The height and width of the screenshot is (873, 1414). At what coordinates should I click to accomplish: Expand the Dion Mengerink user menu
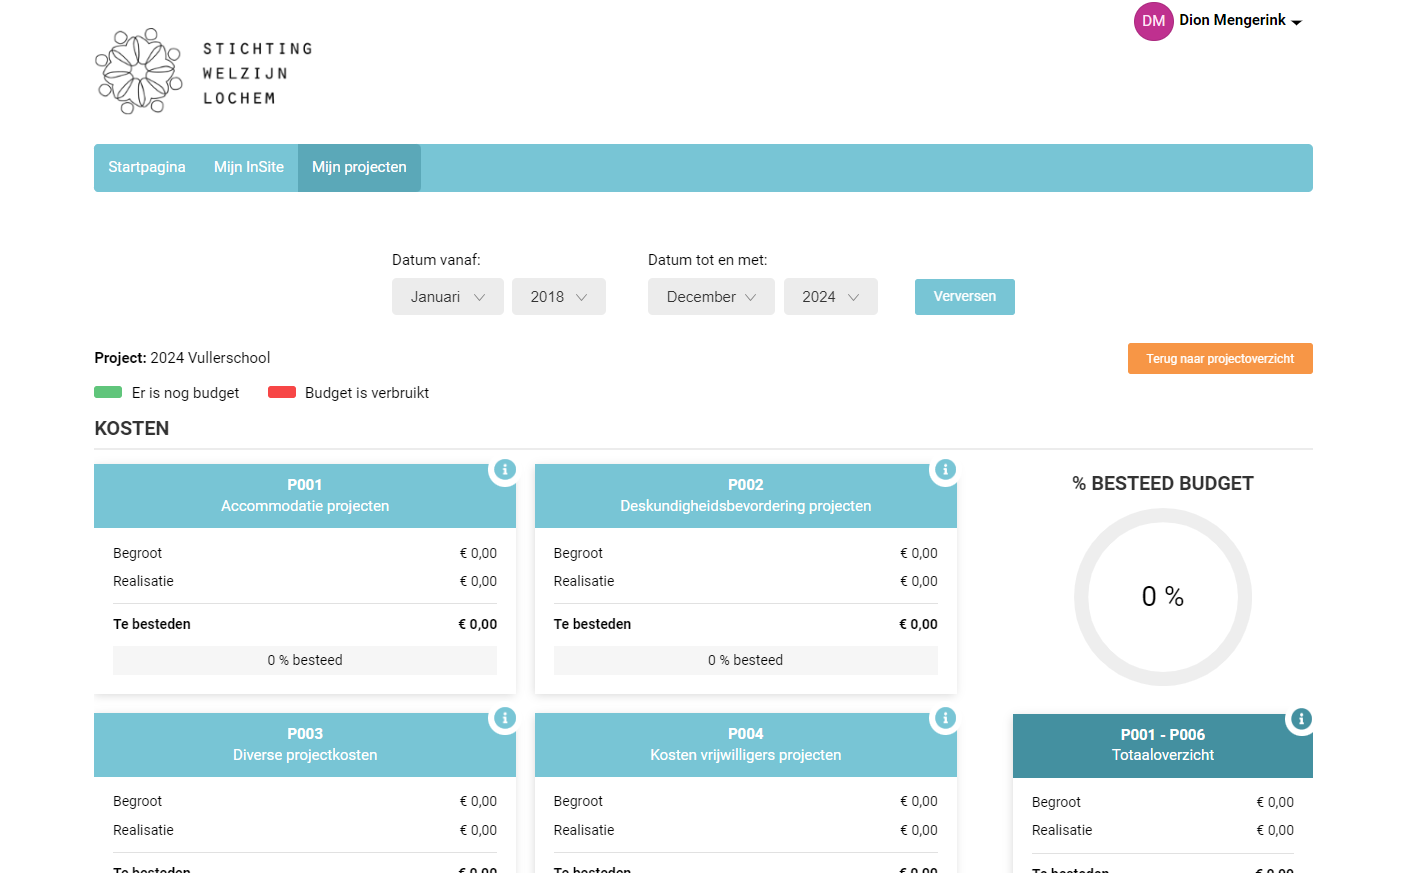point(1241,21)
